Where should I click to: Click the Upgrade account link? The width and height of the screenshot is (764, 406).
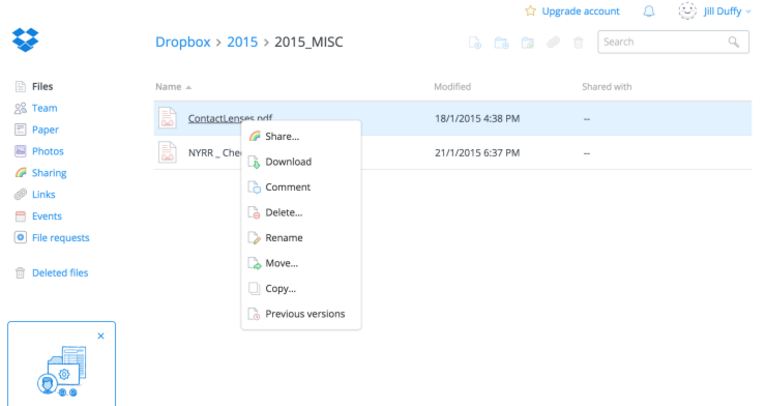(x=580, y=11)
